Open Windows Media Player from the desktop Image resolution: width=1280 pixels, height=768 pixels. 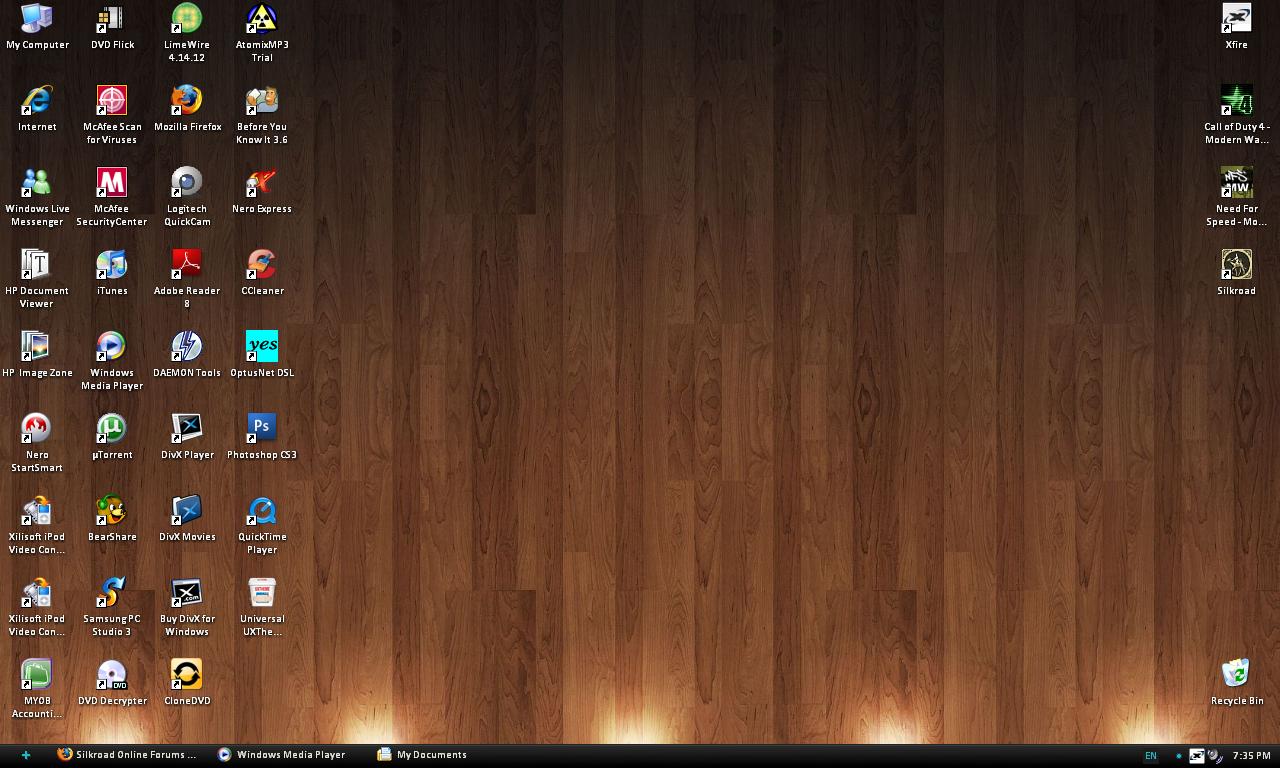pyautogui.click(x=111, y=345)
